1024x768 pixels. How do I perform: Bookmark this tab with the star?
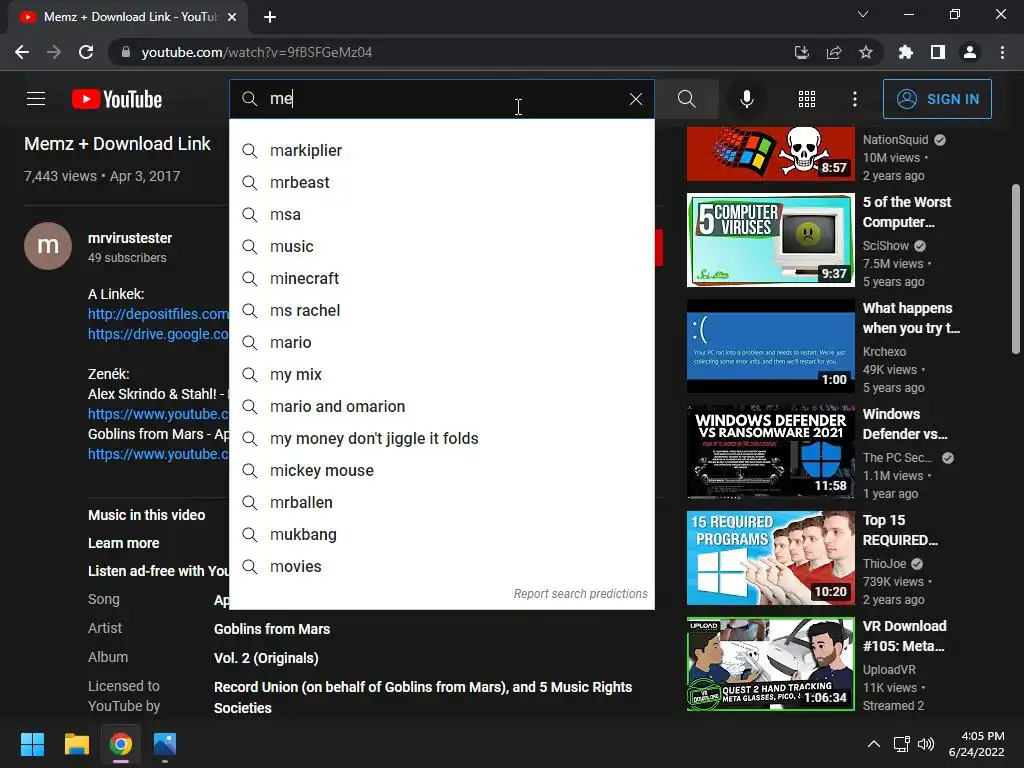(865, 52)
